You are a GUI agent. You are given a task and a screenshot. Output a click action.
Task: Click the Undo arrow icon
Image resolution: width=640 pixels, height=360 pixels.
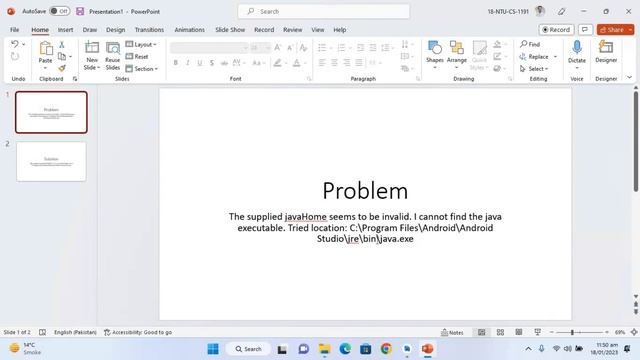click(x=15, y=44)
